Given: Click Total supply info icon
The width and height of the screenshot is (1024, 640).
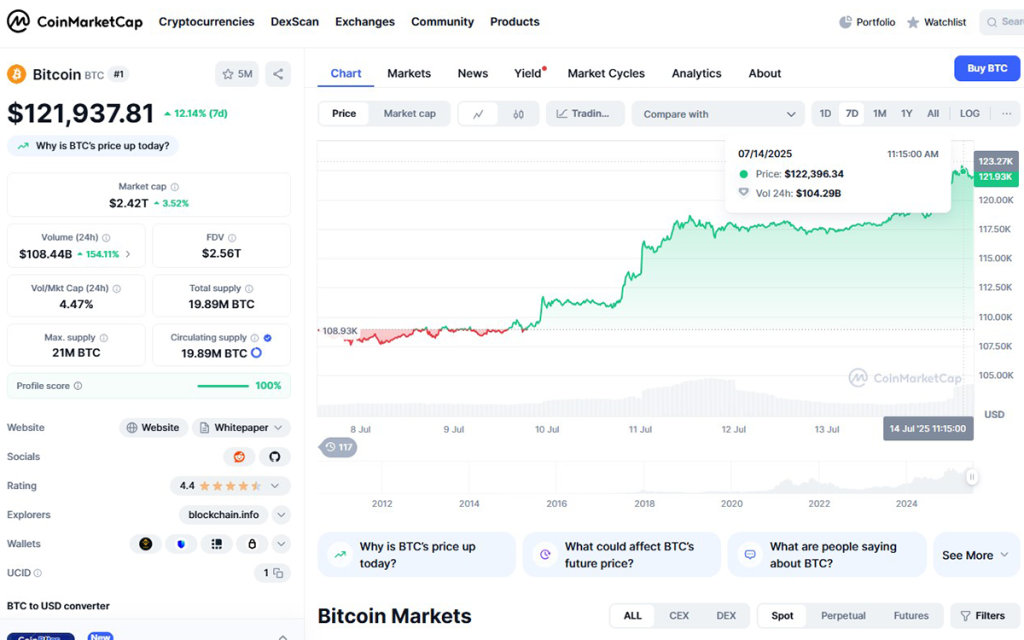Looking at the screenshot, I should [249, 288].
